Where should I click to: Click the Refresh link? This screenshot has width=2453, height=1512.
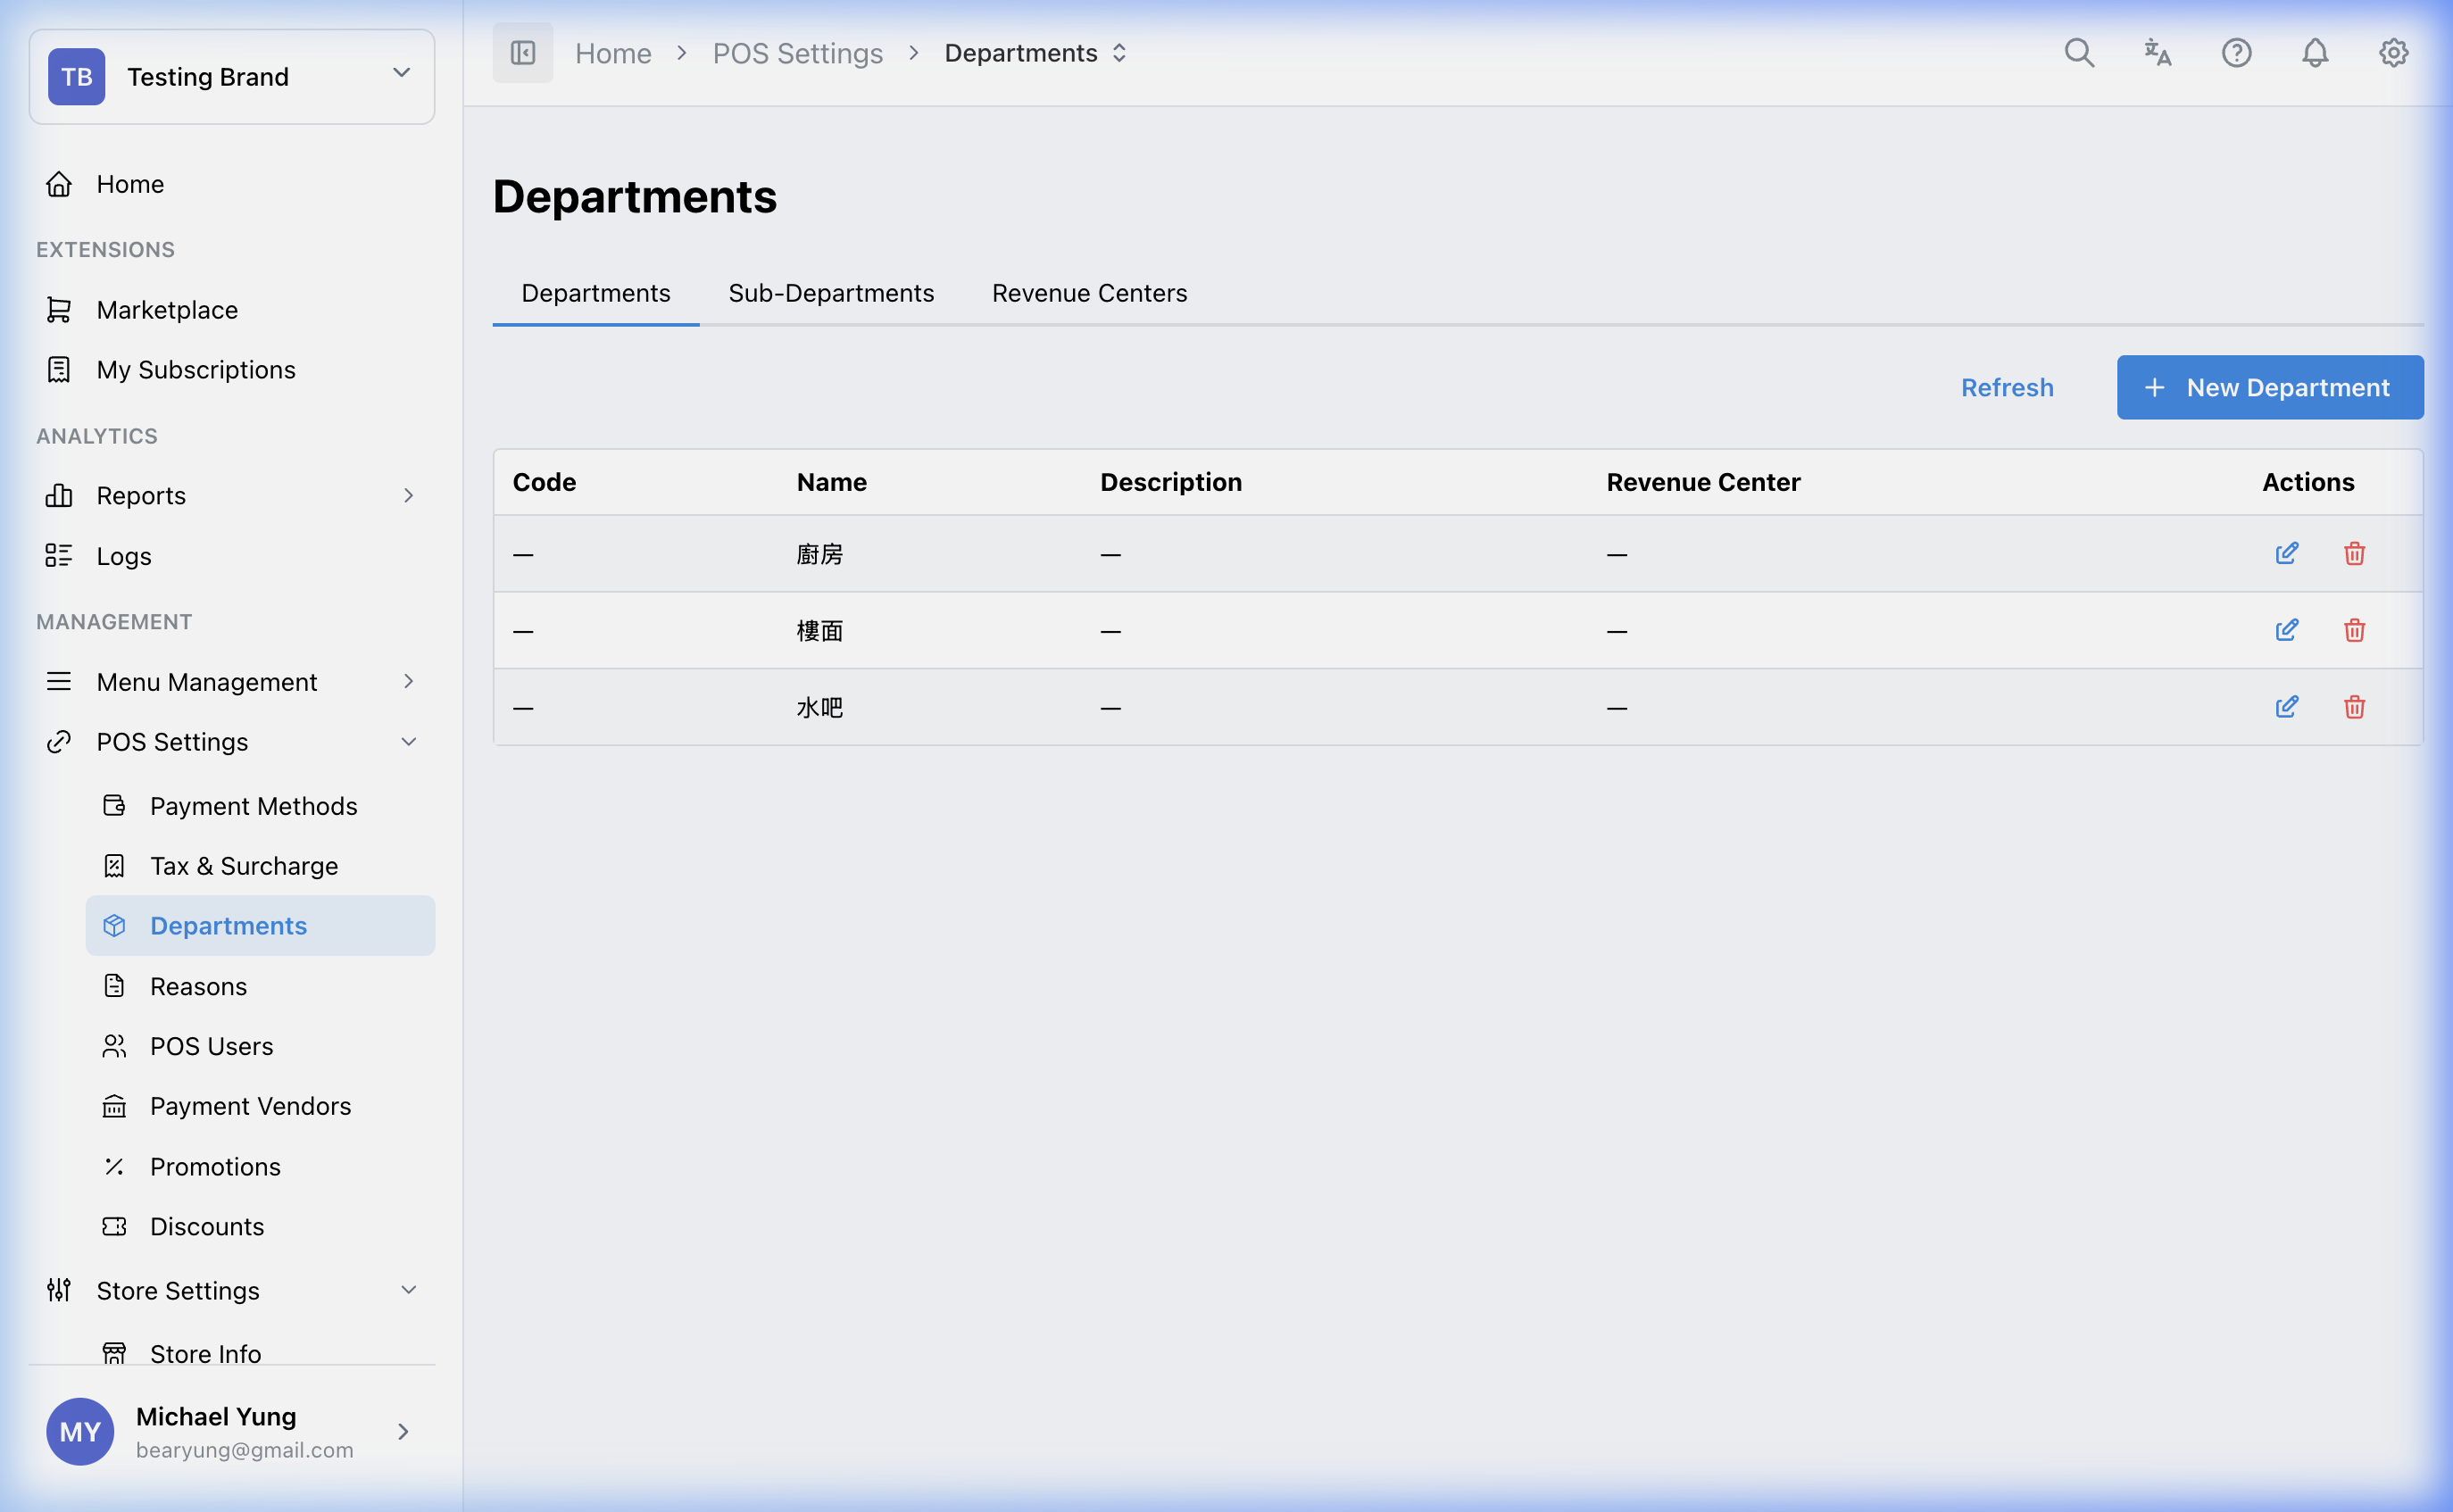pyautogui.click(x=2006, y=387)
